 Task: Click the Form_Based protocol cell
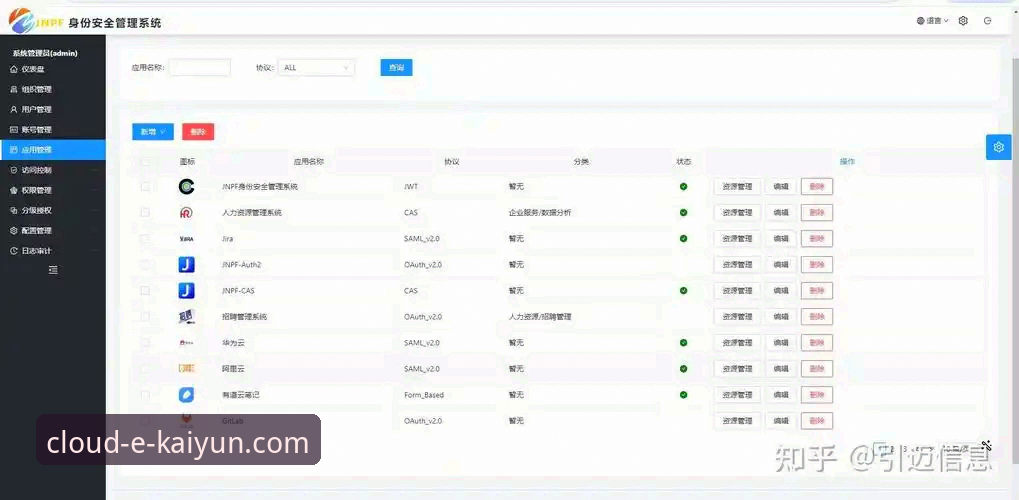click(424, 395)
